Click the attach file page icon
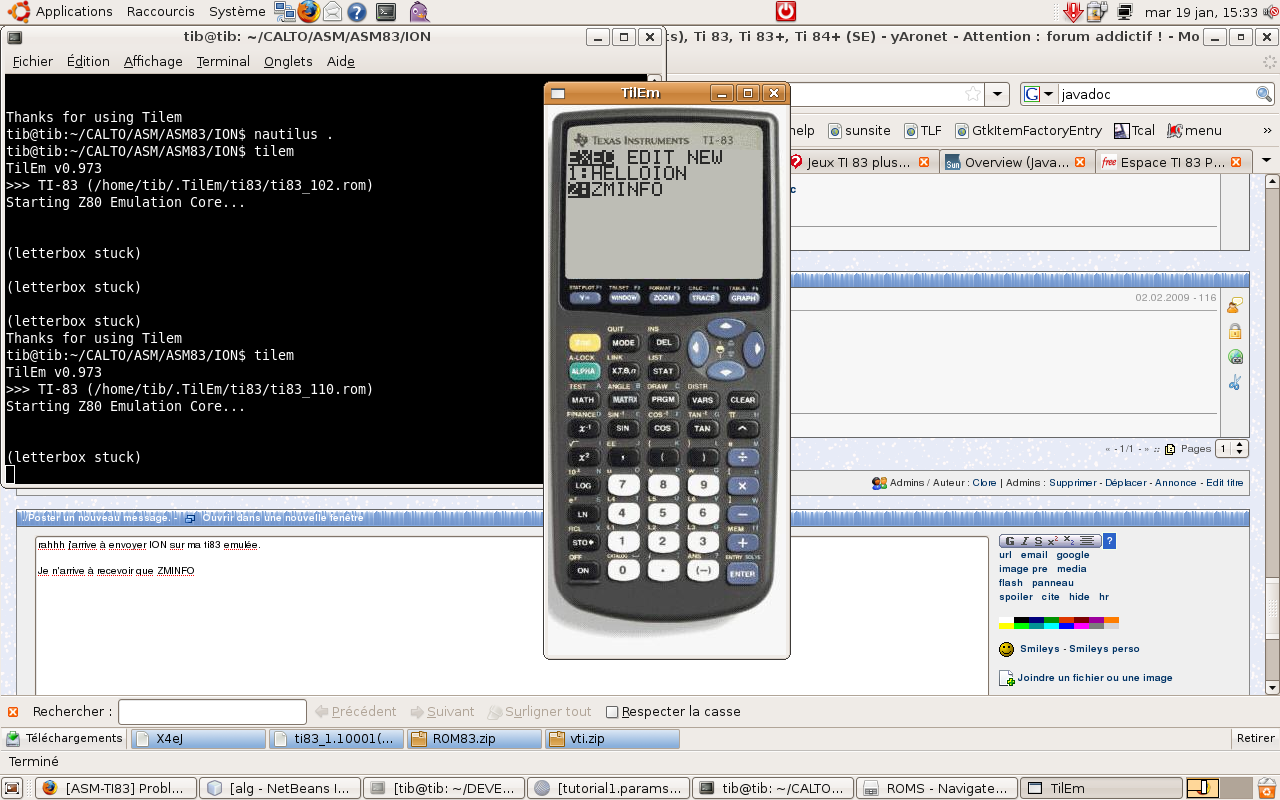The image size is (1280, 800). point(1008,678)
